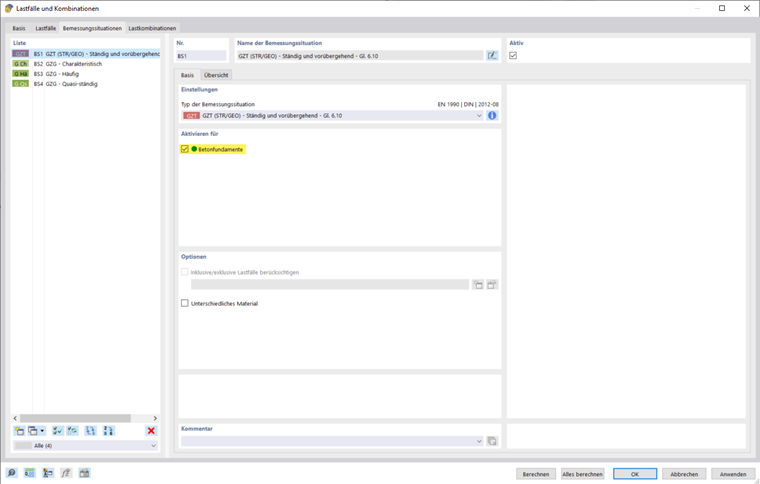Confirm with the OK button
Screen dimensions: 760x484
(x=635, y=474)
